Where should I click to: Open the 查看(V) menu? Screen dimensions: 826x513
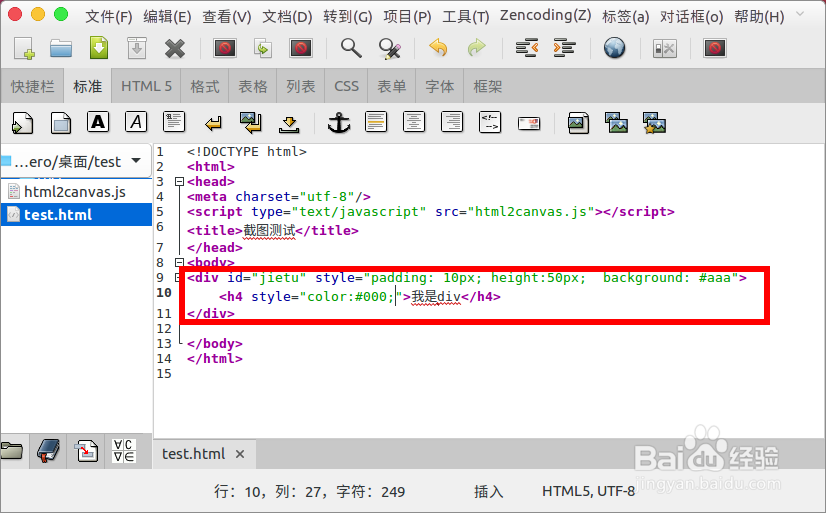(x=227, y=17)
